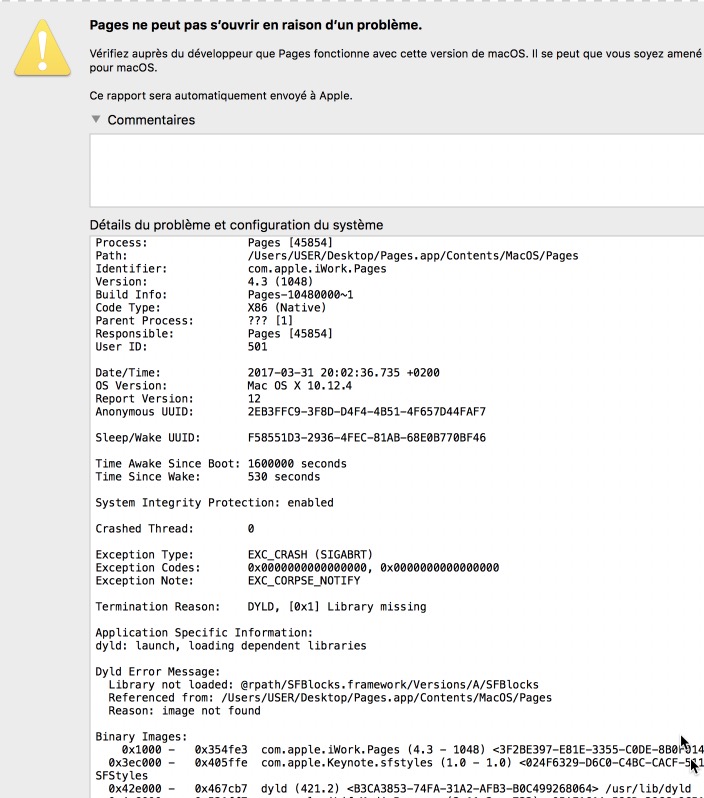Click 'Ce rapport sera automatiquement envoyé à Apple'
Image resolution: width=704 pixels, height=798 pixels.
pyautogui.click(x=221, y=96)
